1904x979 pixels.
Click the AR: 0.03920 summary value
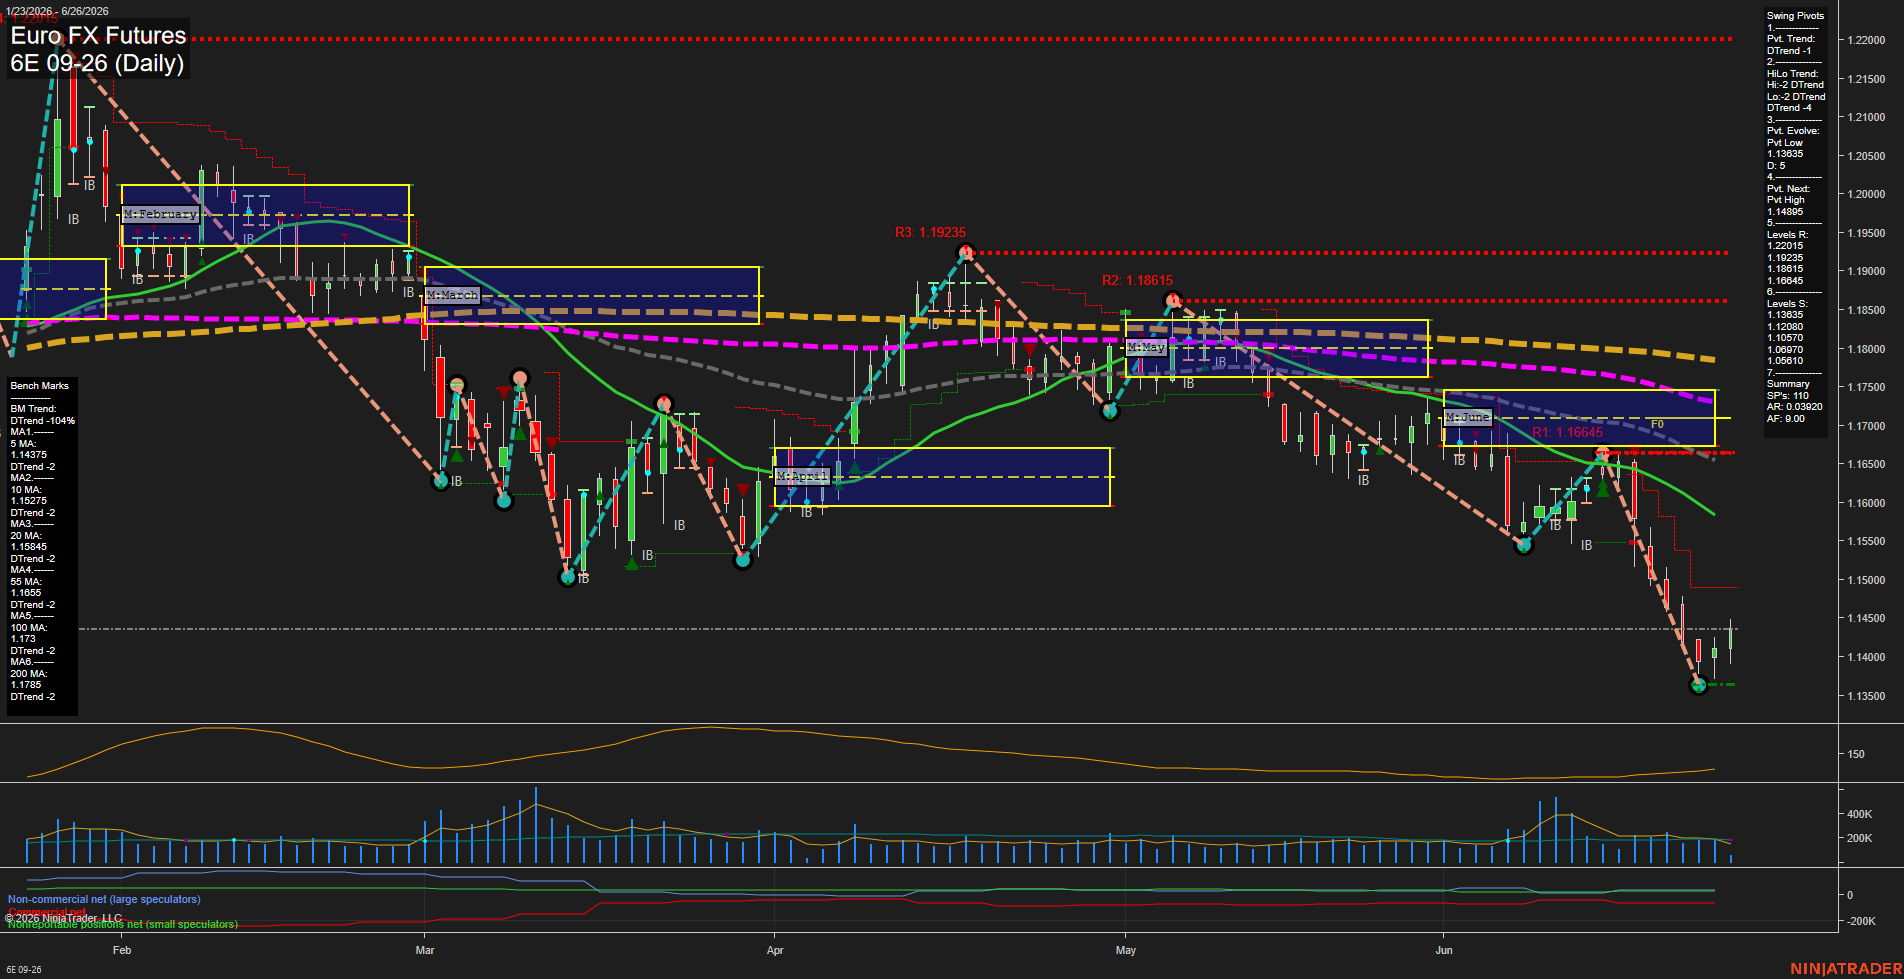point(1794,407)
